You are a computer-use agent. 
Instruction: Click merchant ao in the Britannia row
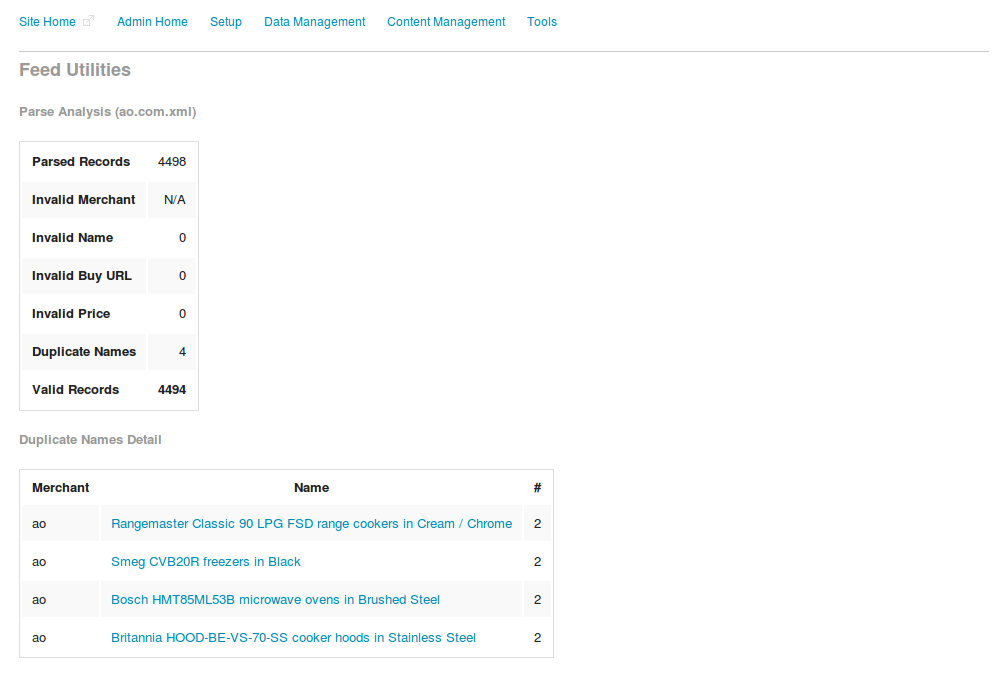click(39, 638)
